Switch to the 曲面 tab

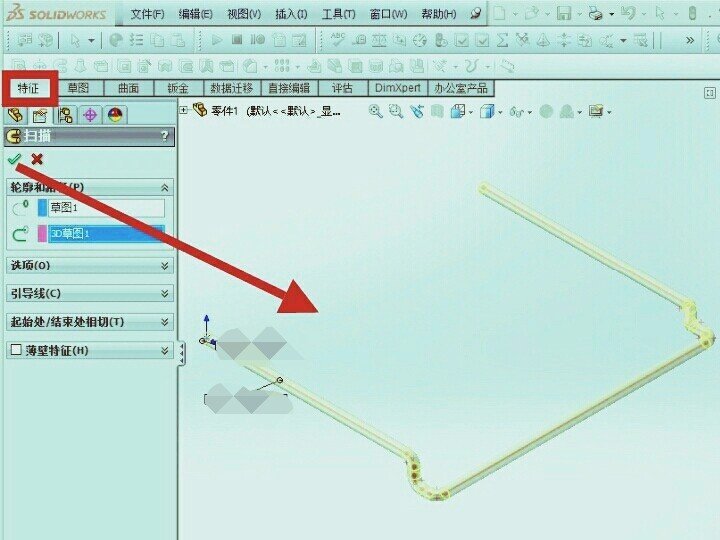pos(127,88)
